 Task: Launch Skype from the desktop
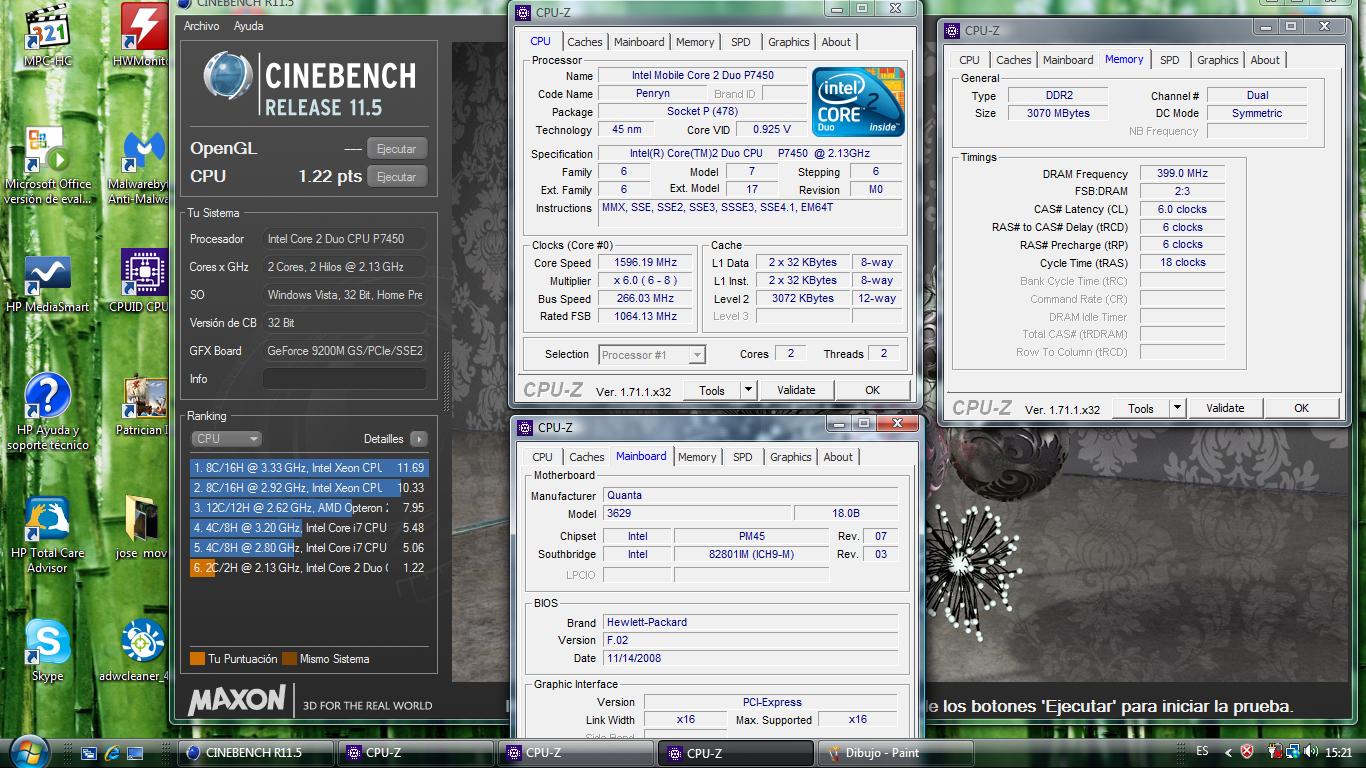pos(47,650)
